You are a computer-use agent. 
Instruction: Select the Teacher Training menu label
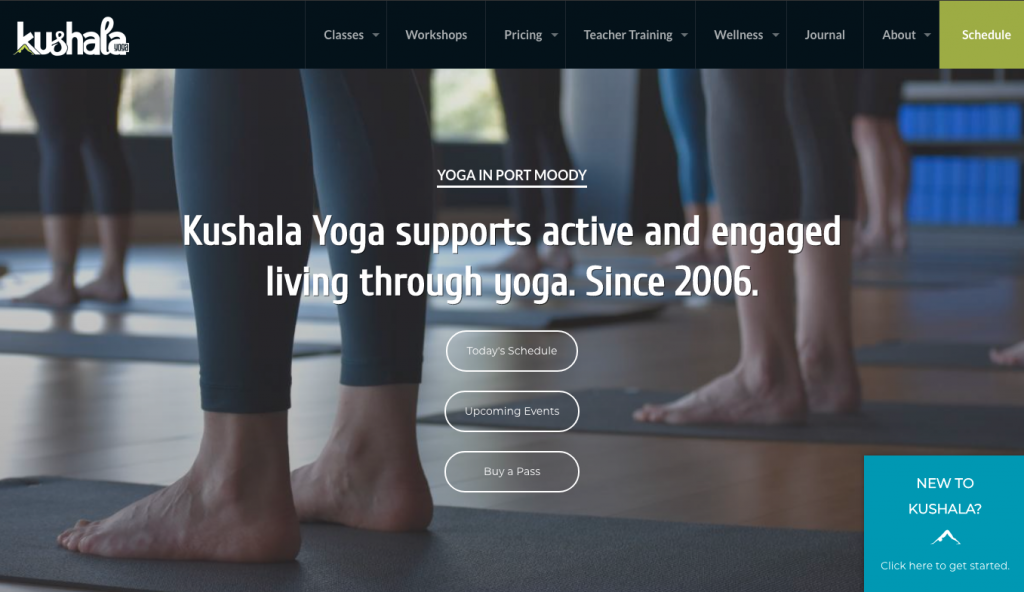coord(628,35)
